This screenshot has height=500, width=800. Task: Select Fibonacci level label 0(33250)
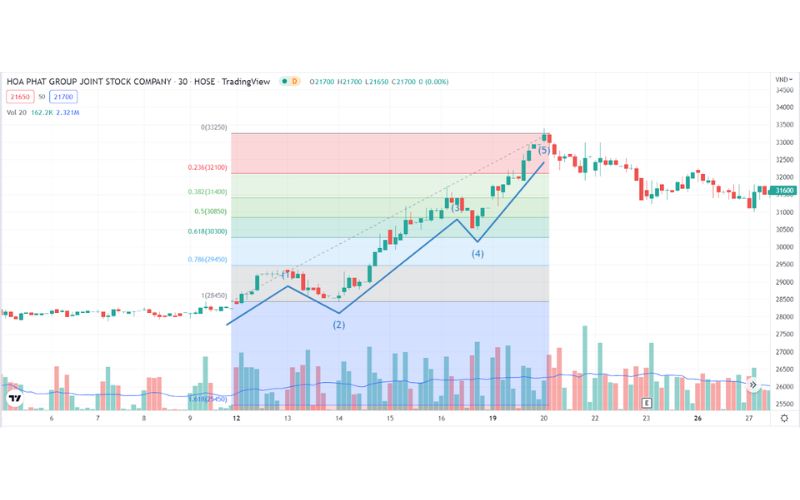pyautogui.click(x=214, y=127)
